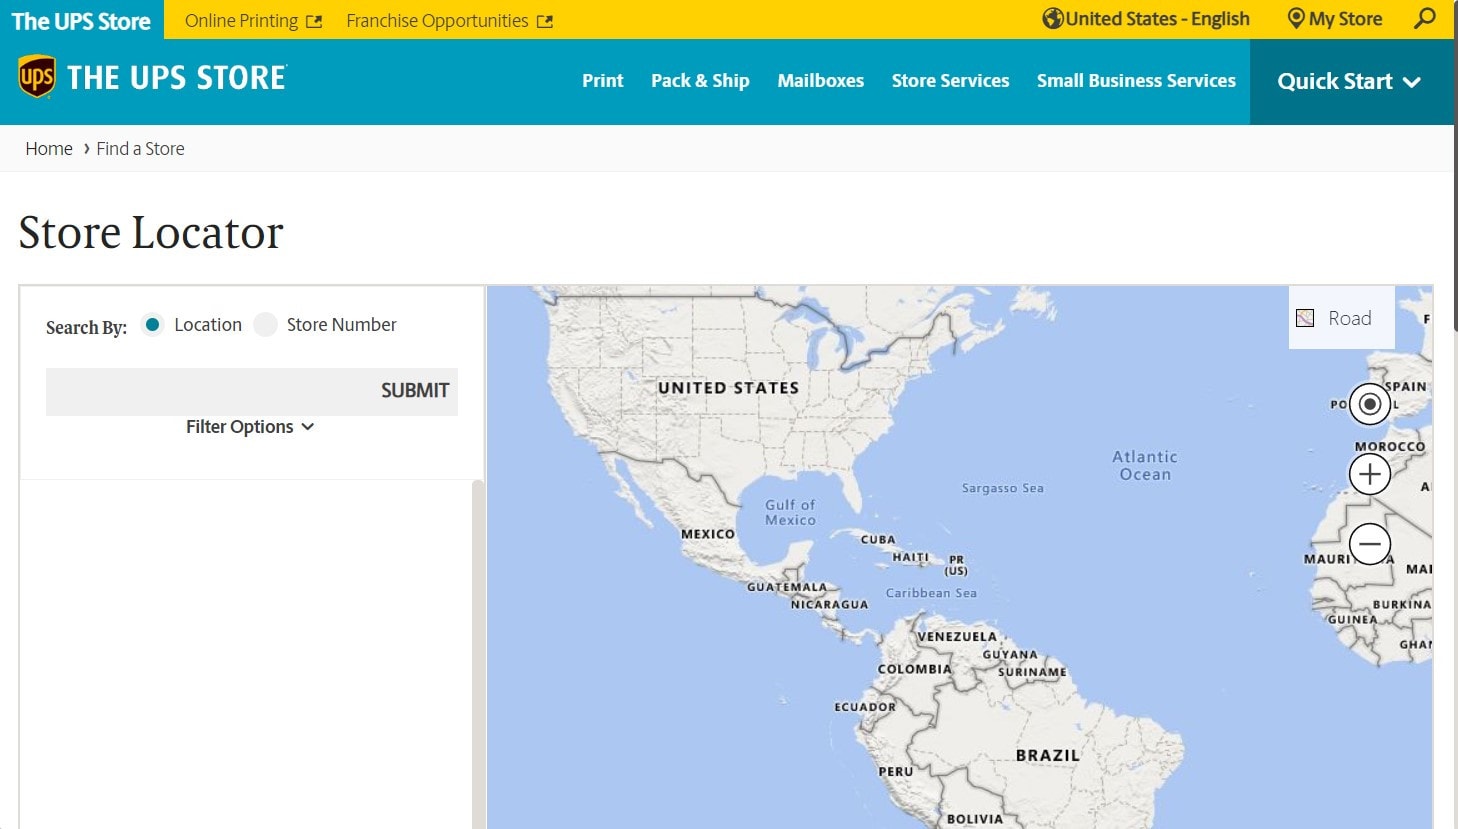Screen dimensions: 1458x829
Task: Open the Print menu
Action: [603, 81]
